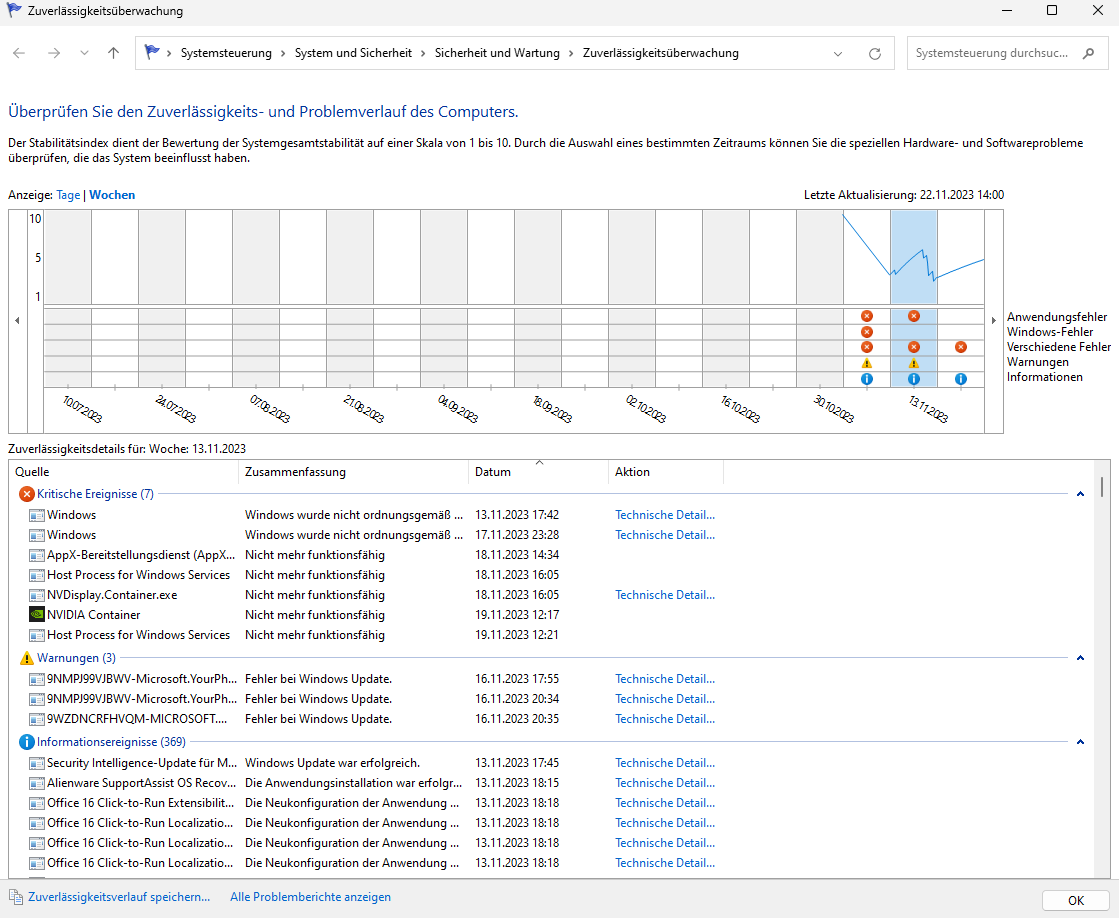
Task: Open technical details for warning at 16.11.2023 17:55
Action: (665, 679)
